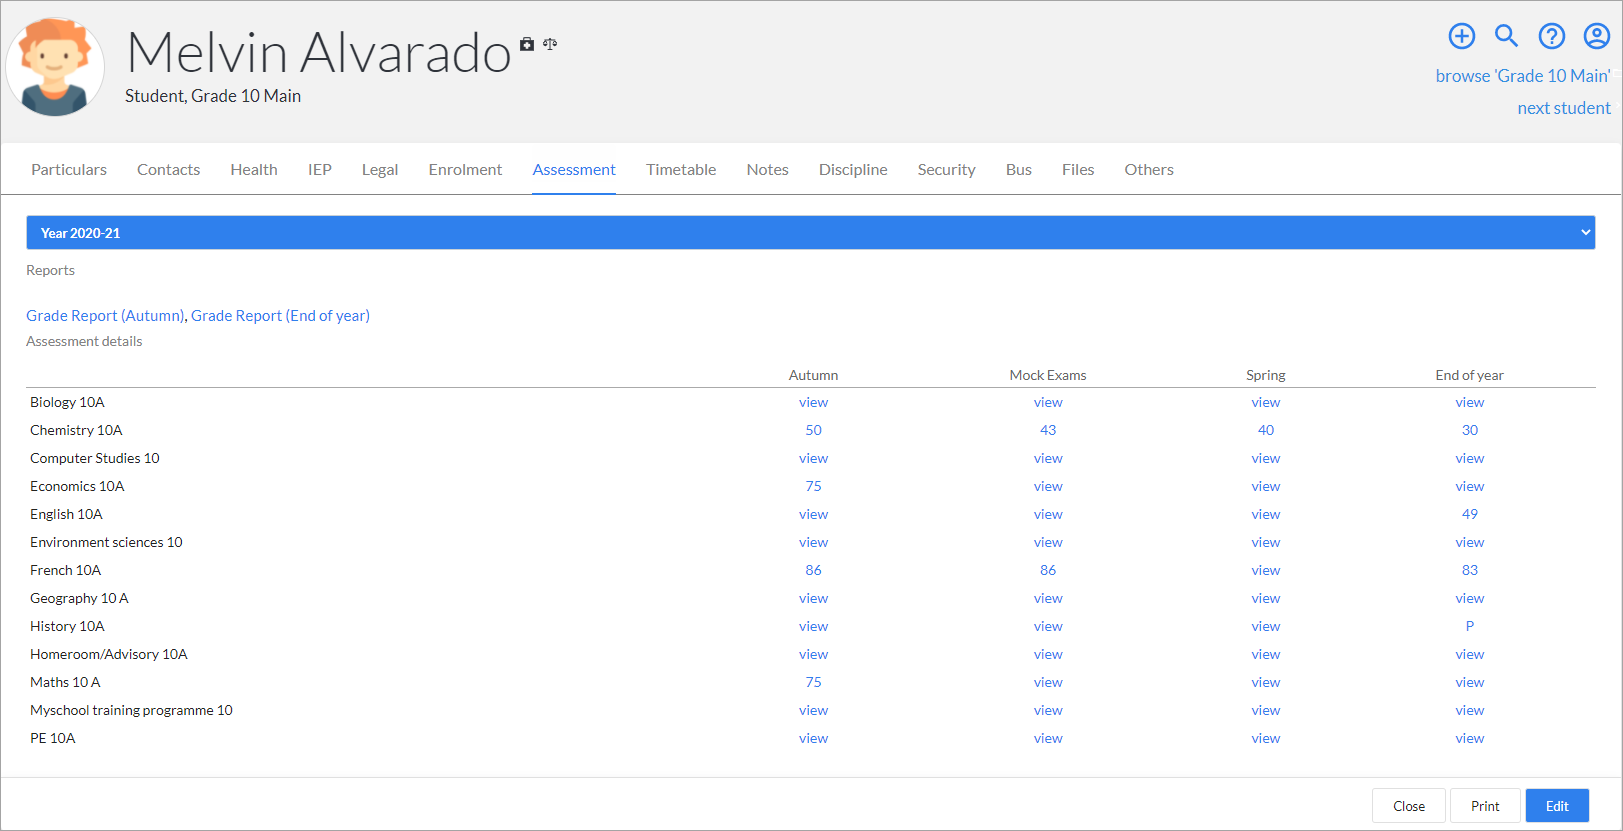1623x831 pixels.
Task: Select the Myschool training programme 10 label
Action: 131,710
